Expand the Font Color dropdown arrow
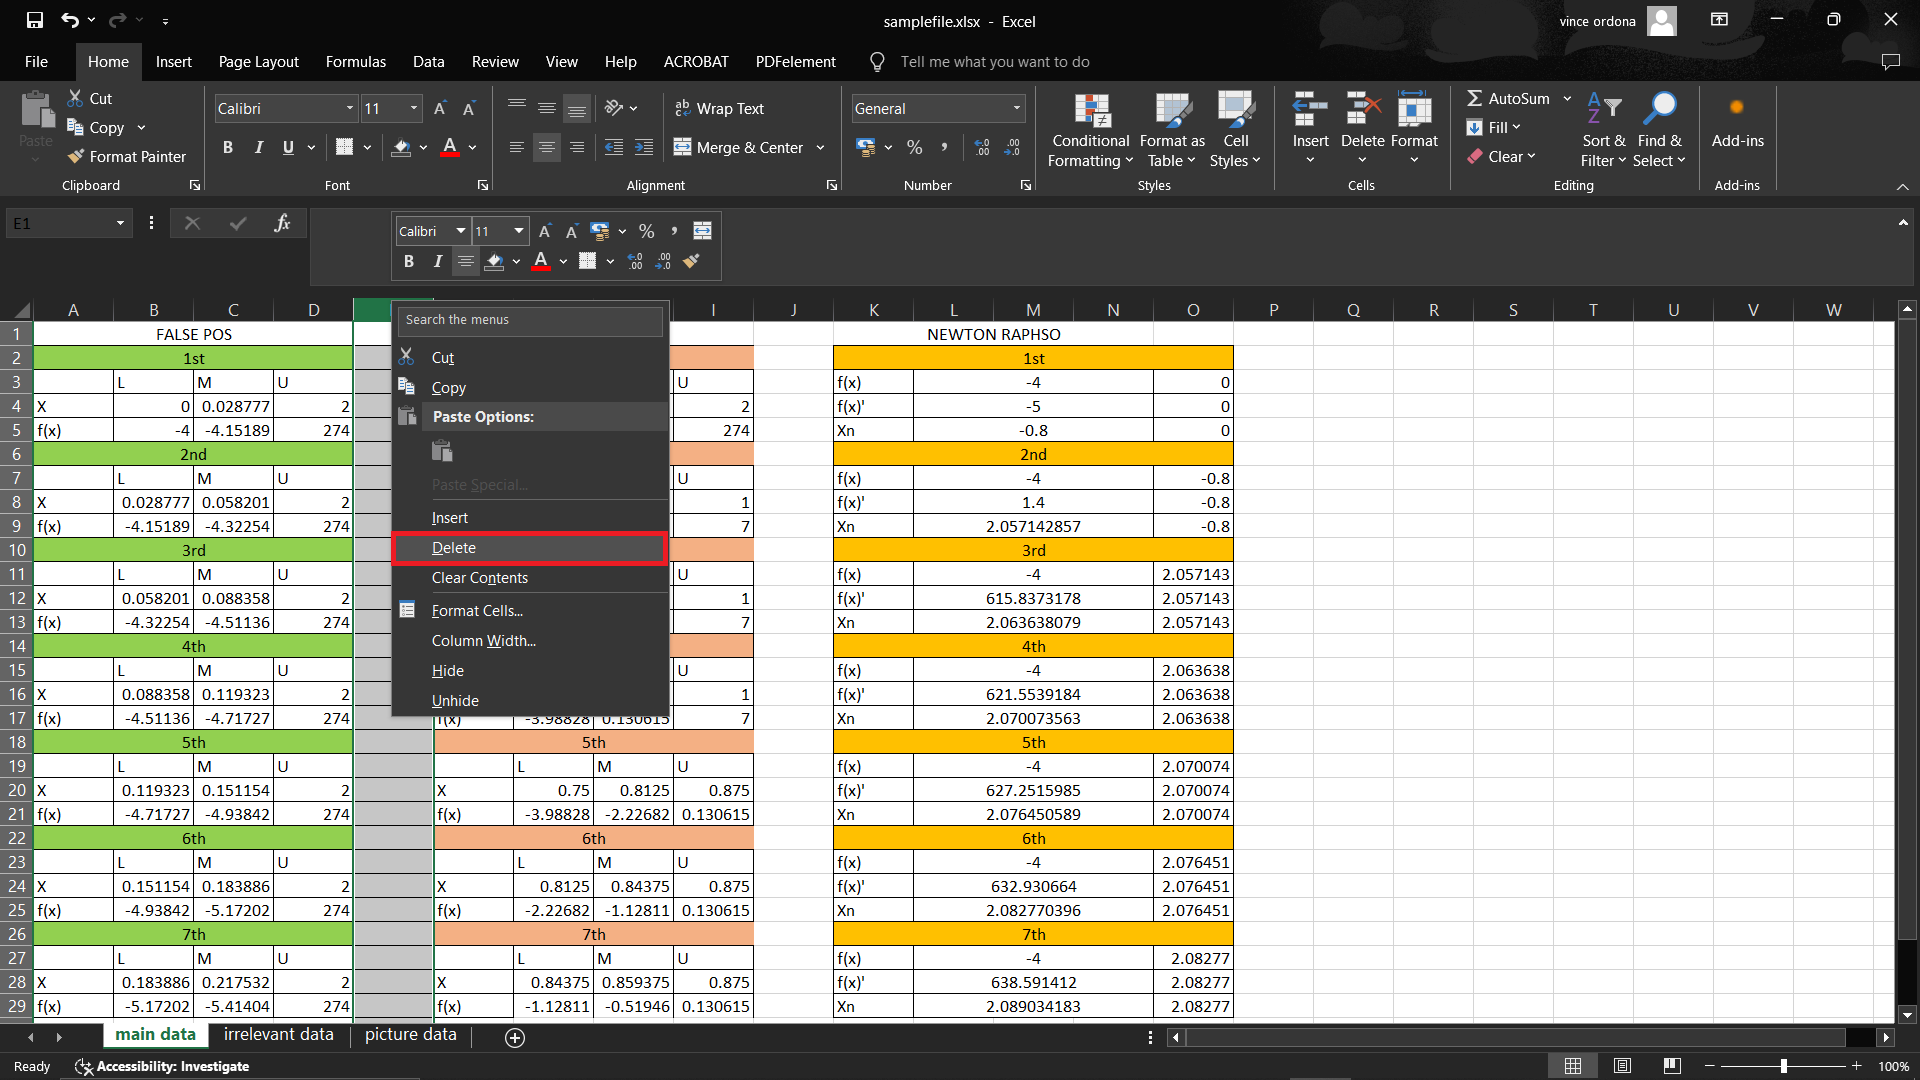1920x1080 pixels. pyautogui.click(x=470, y=148)
